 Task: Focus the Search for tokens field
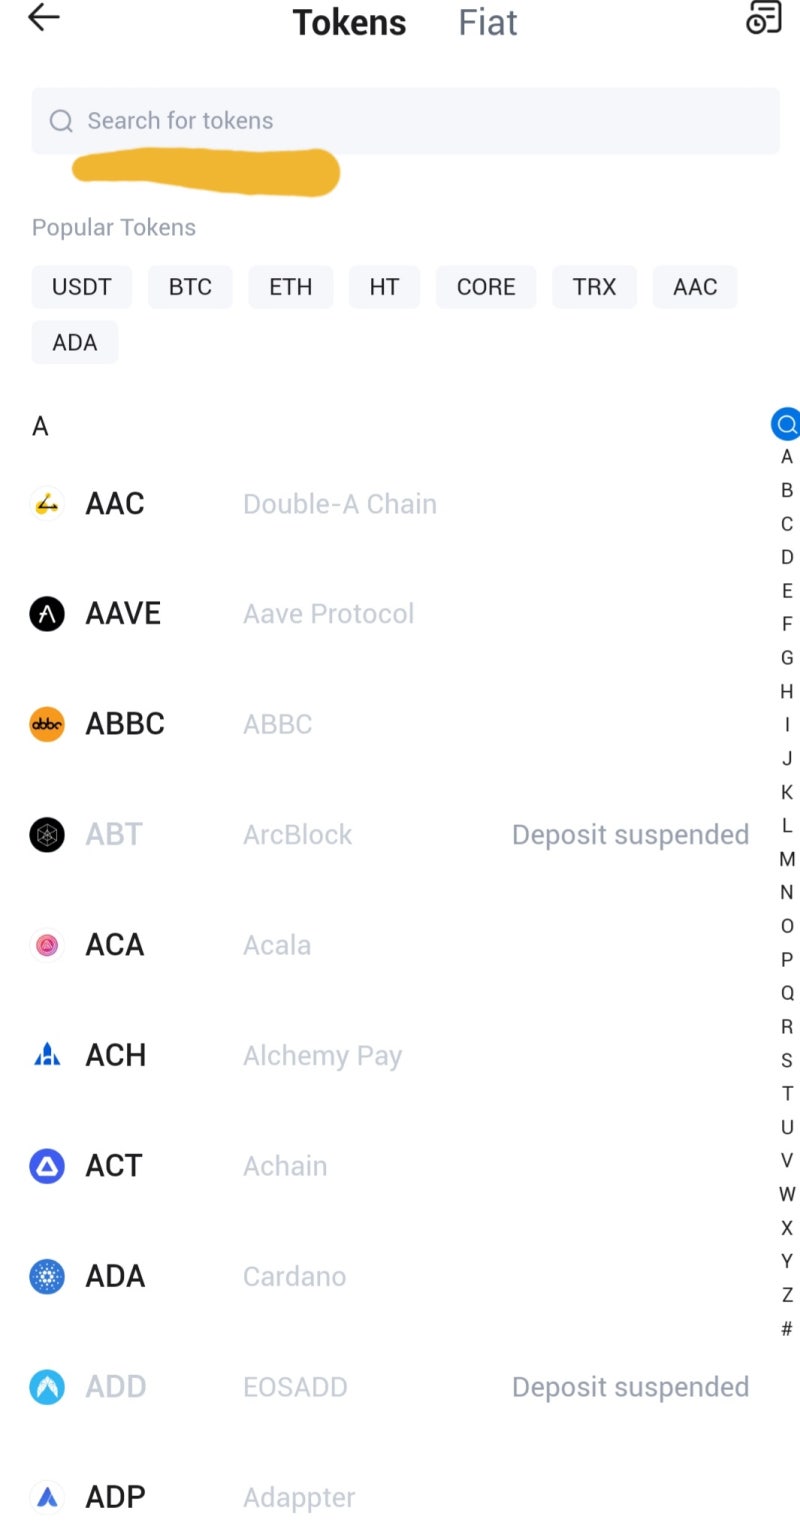coord(405,121)
